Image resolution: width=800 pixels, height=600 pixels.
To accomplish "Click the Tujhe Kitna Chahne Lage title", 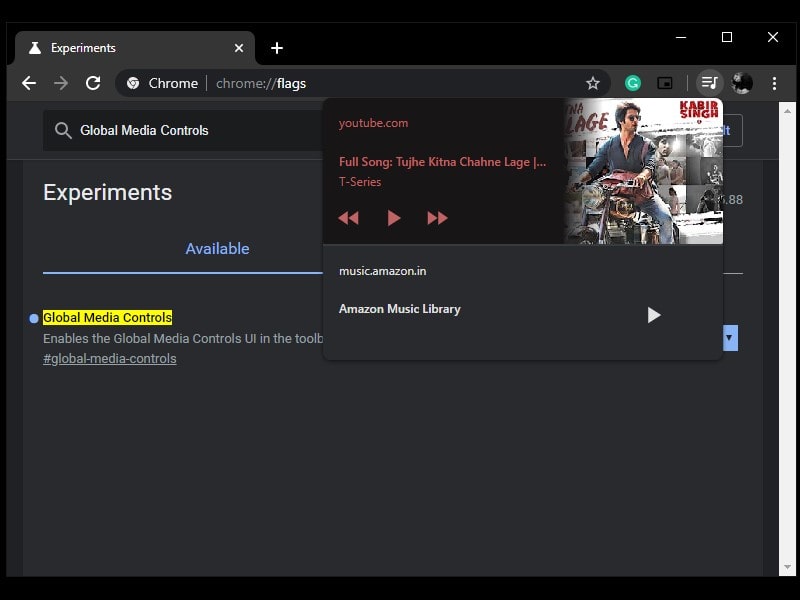I will tap(442, 162).
